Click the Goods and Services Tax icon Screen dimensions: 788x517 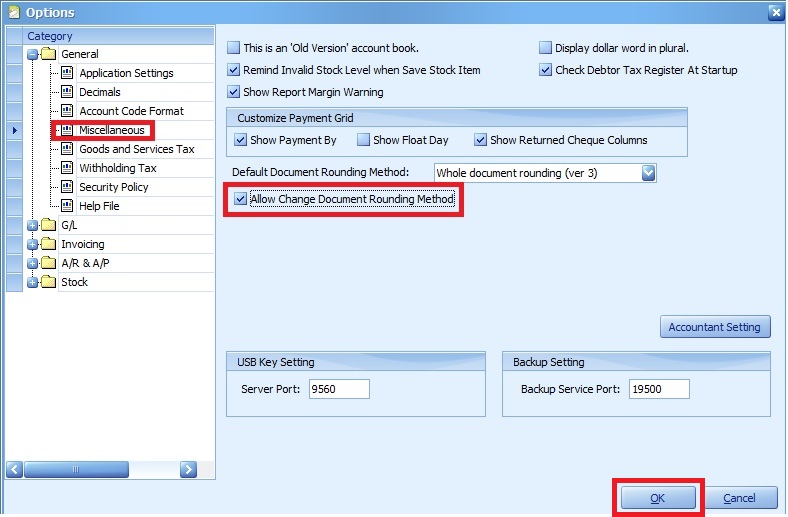[x=68, y=149]
